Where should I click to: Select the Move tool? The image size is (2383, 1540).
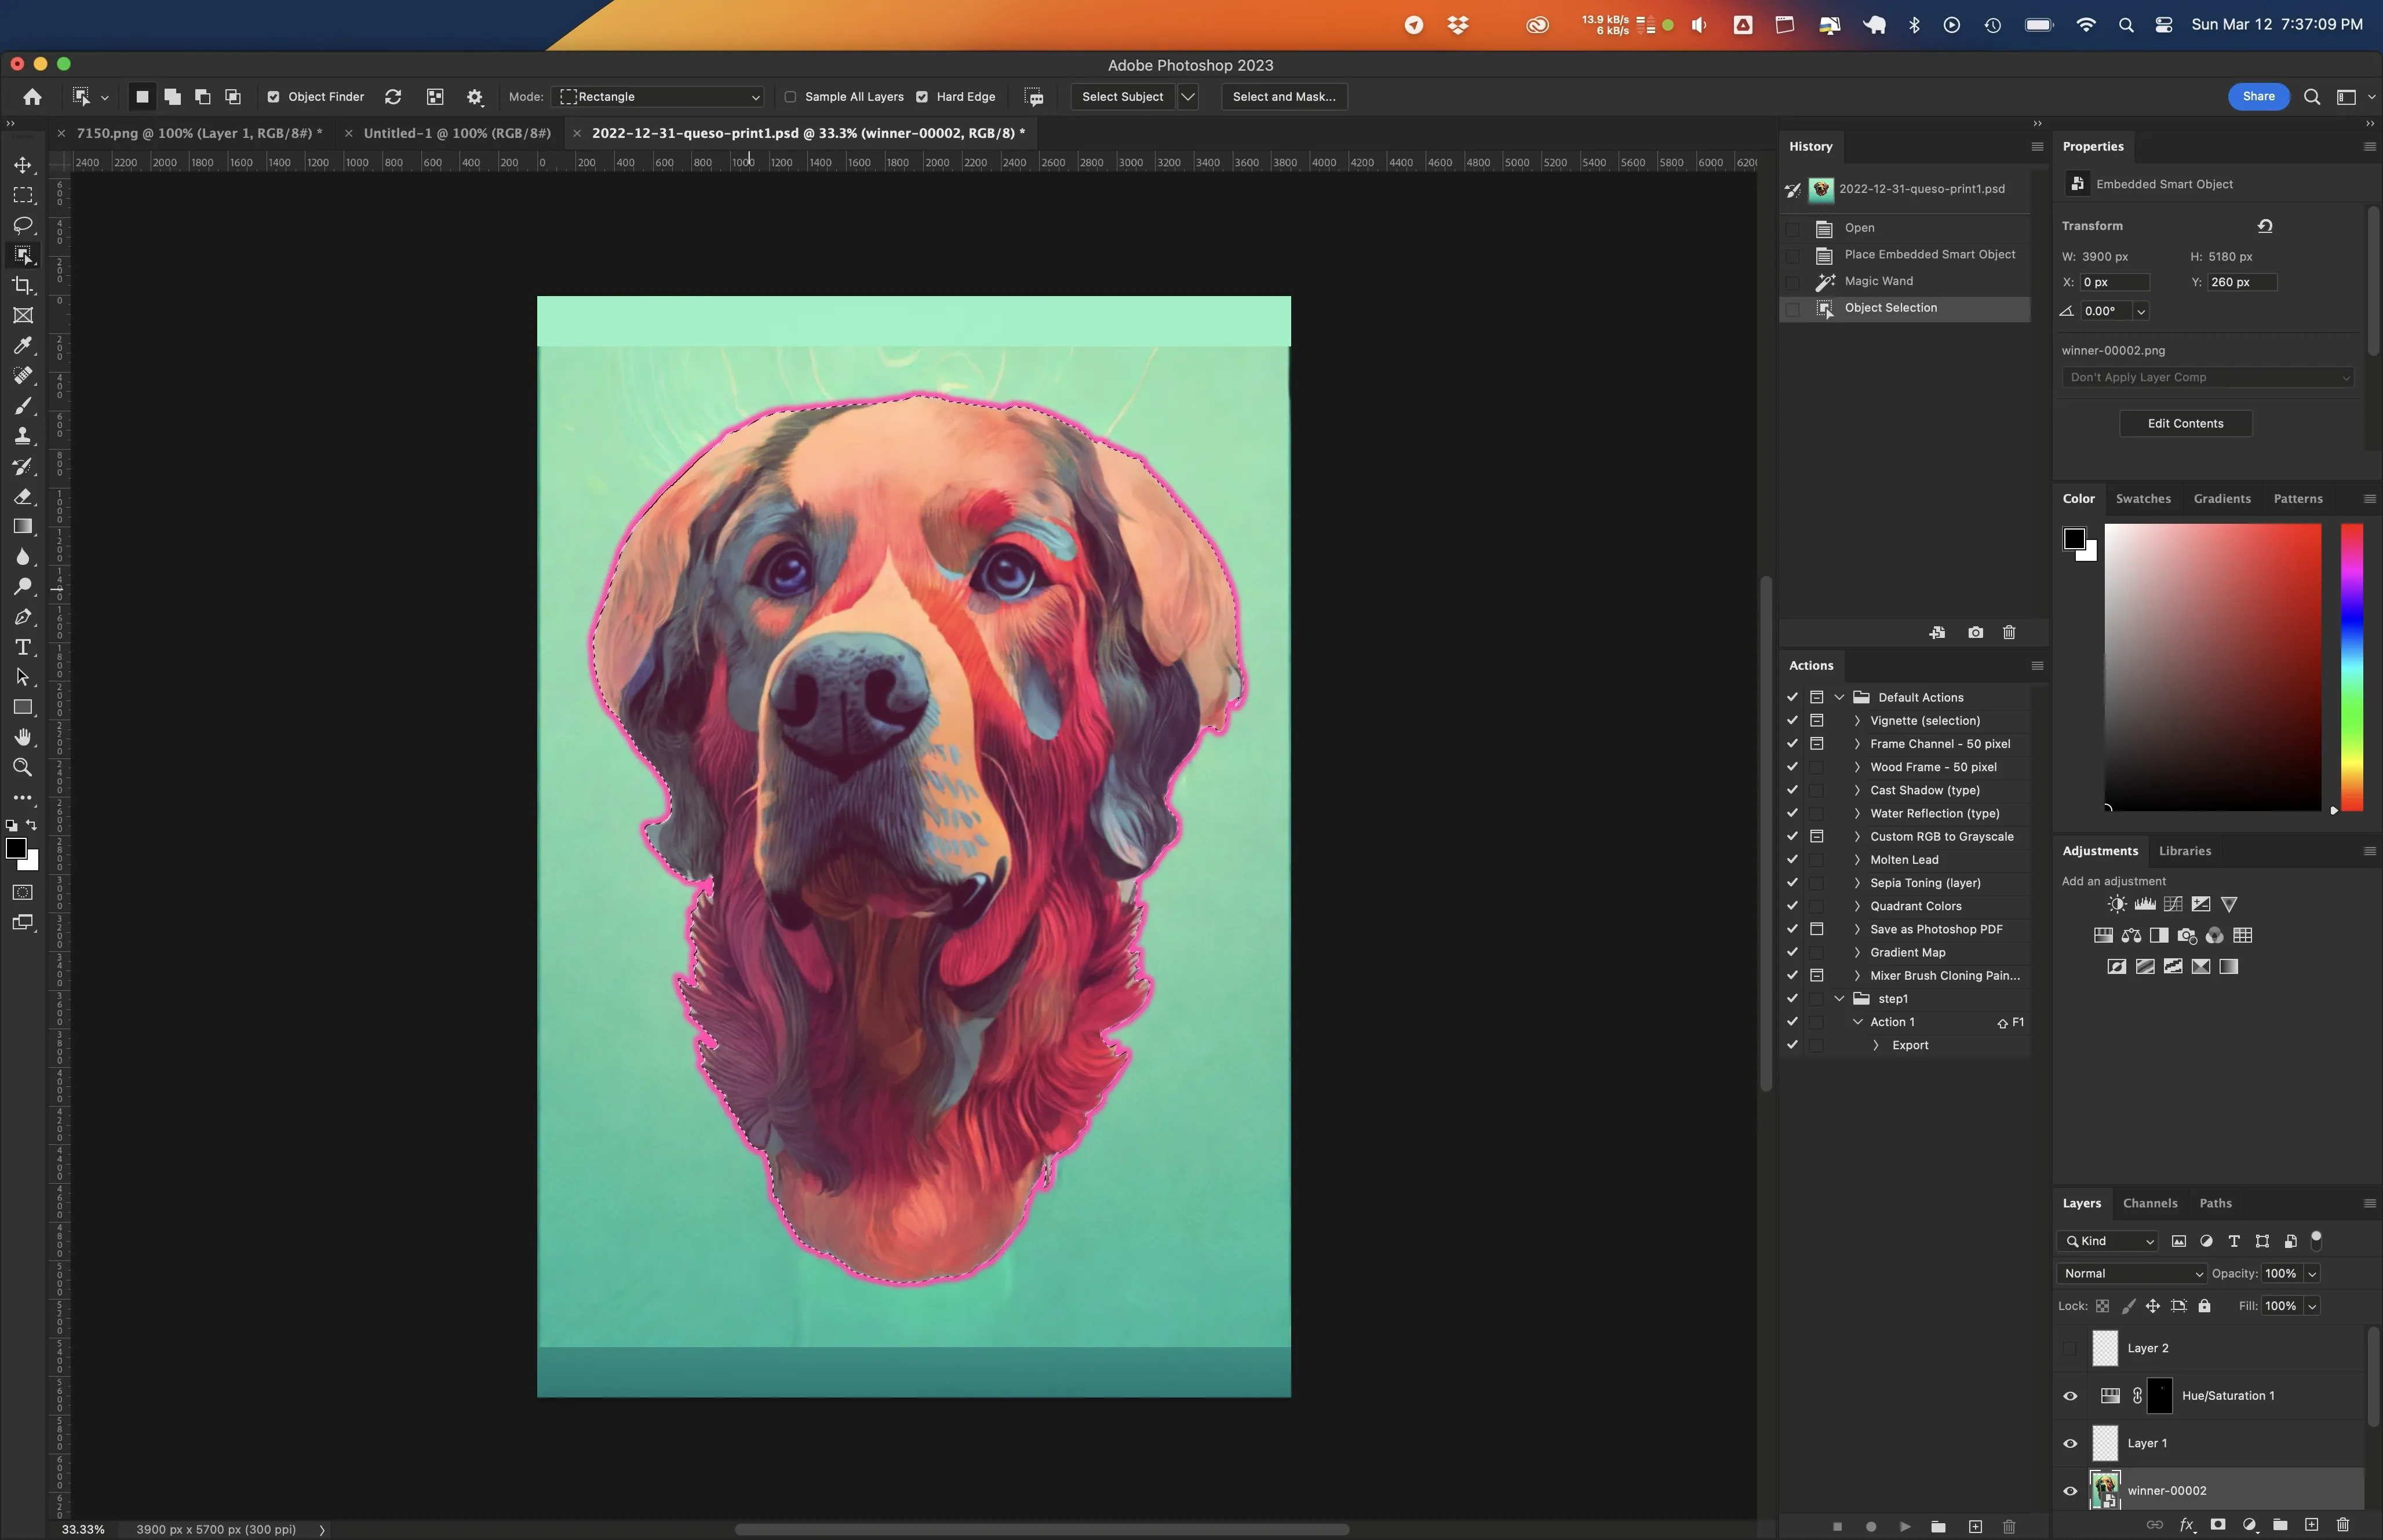[23, 166]
